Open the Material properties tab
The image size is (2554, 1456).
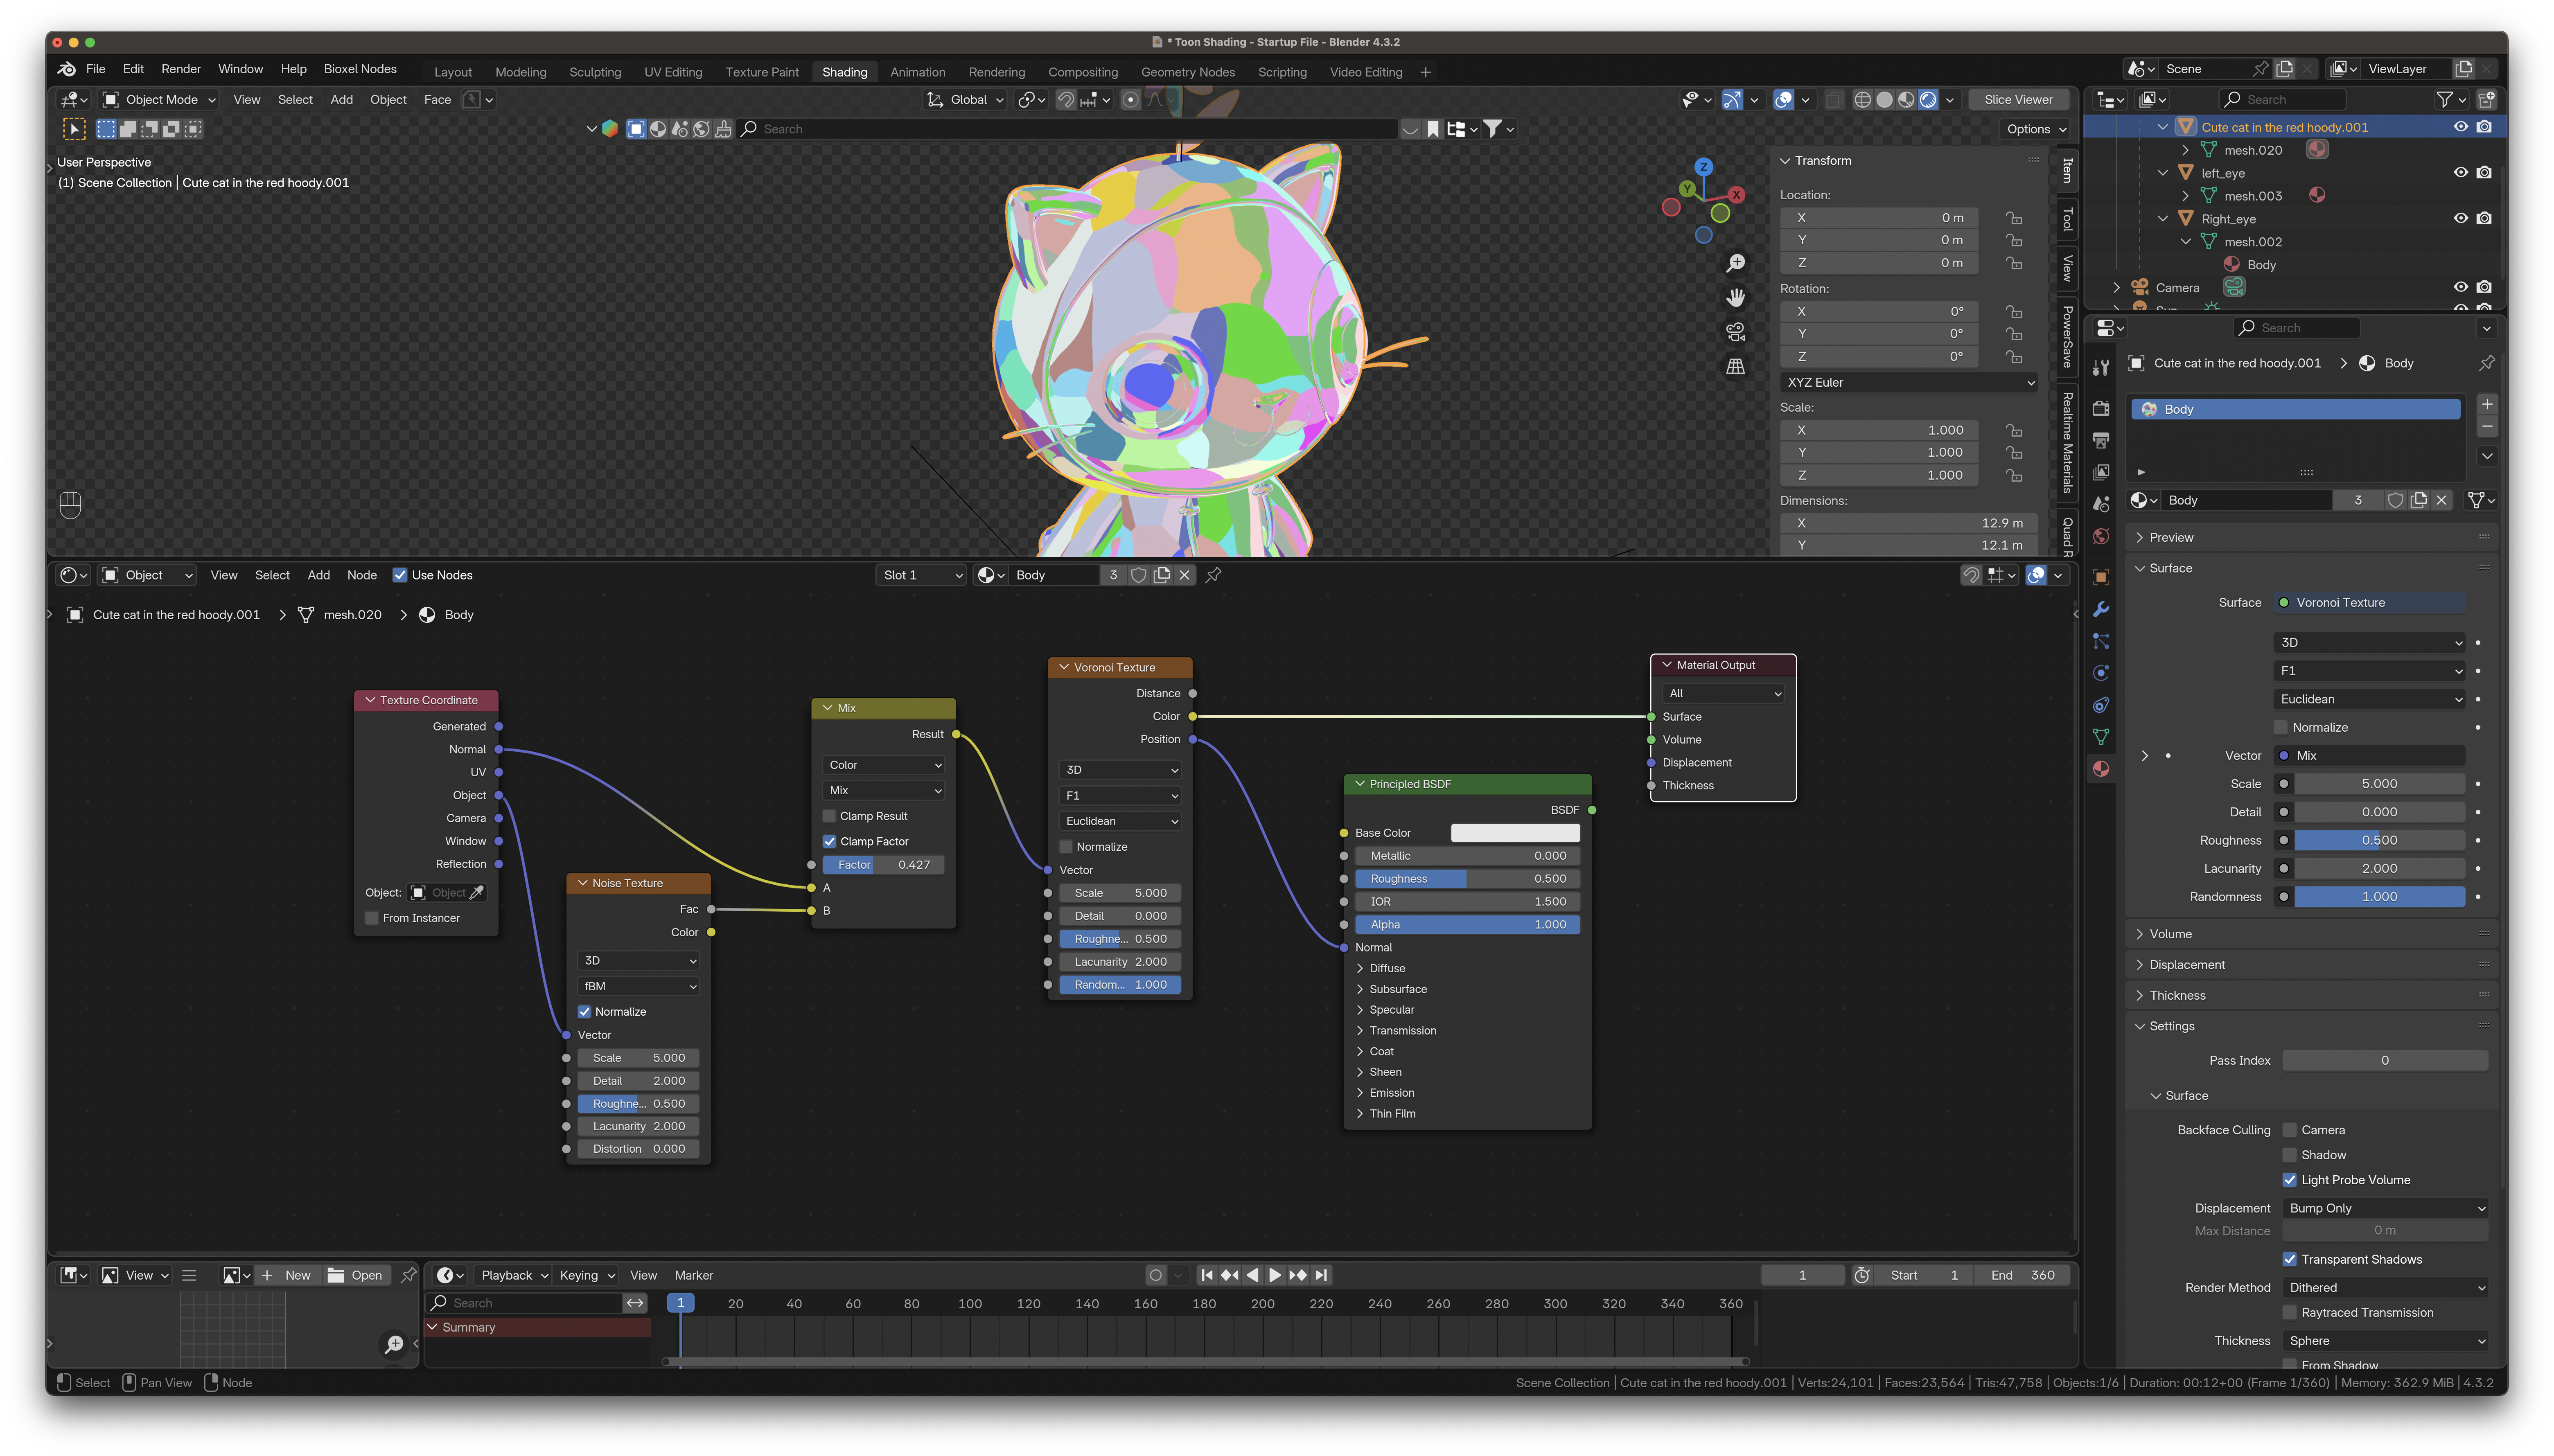2101,769
